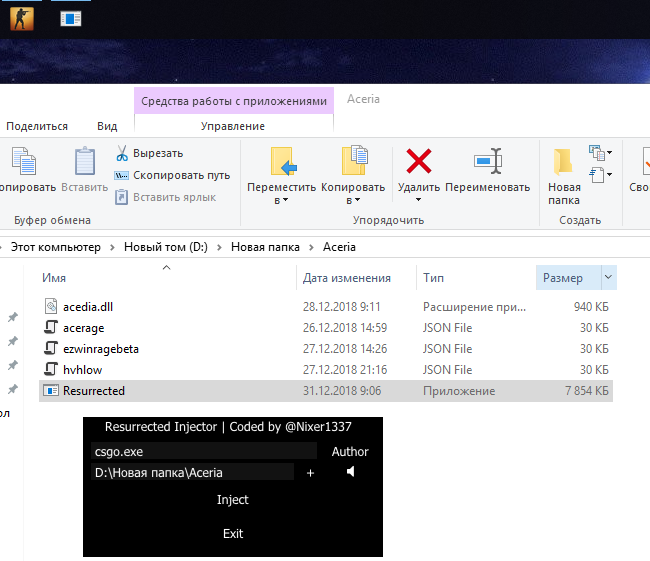Click the D:\Новая папка\Aceria path field
Image resolution: width=650 pixels, height=561 pixels.
click(x=192, y=473)
